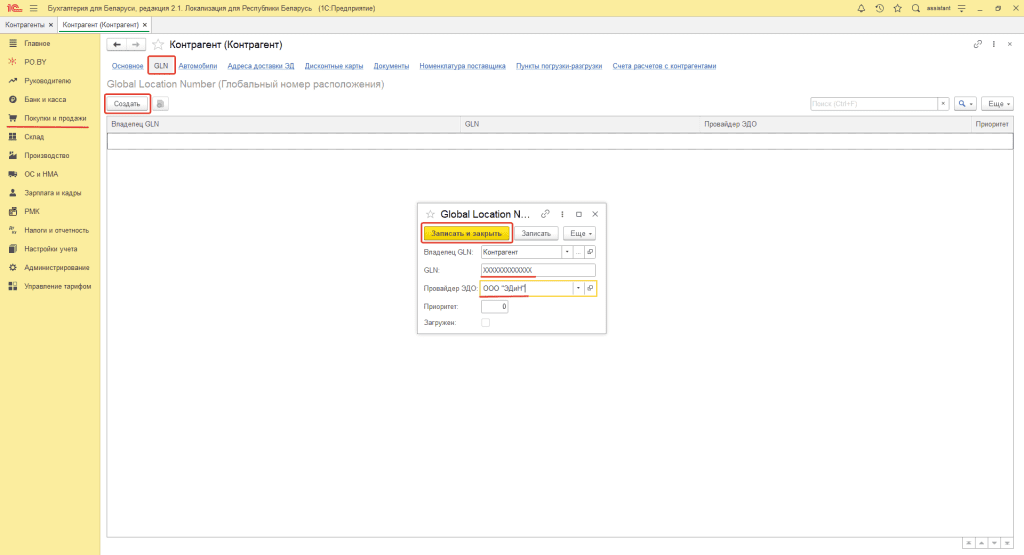Open the hamburger main menu icon
The height and width of the screenshot is (555, 1024).
(x=33, y=8)
